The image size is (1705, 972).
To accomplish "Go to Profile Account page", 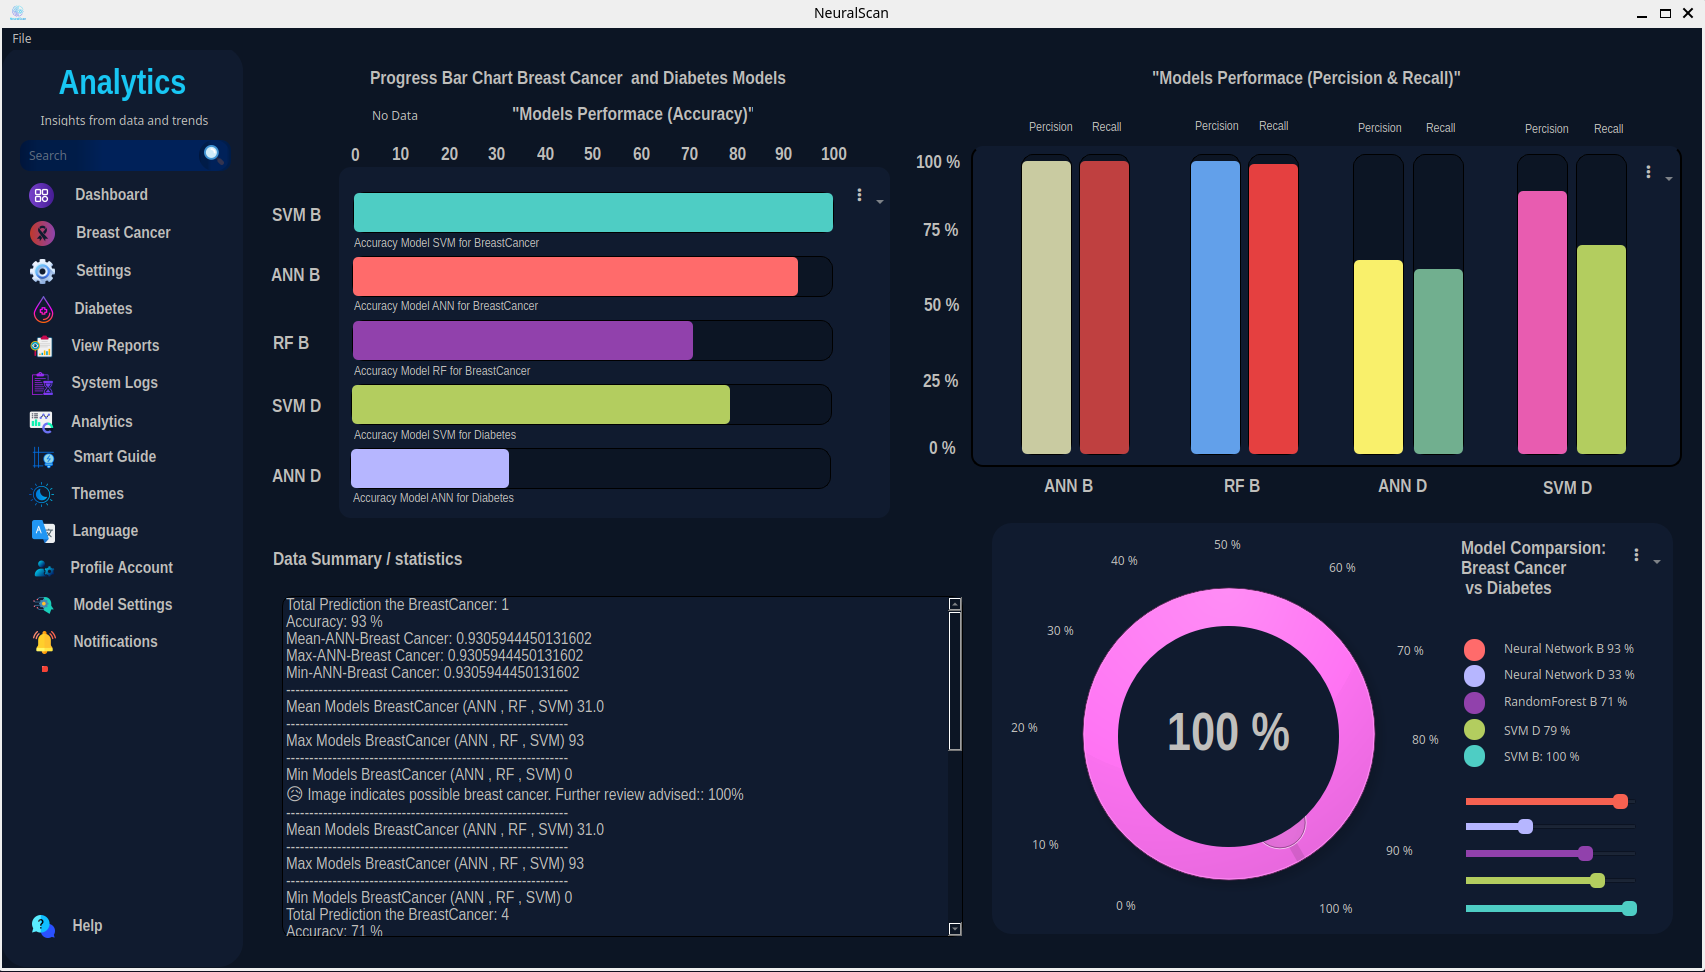I will coord(121,568).
